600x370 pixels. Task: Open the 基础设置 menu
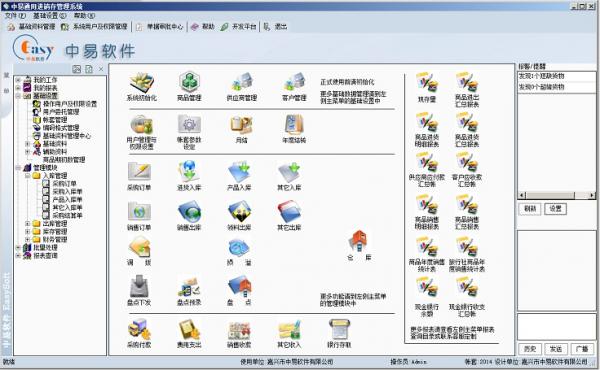49,16
